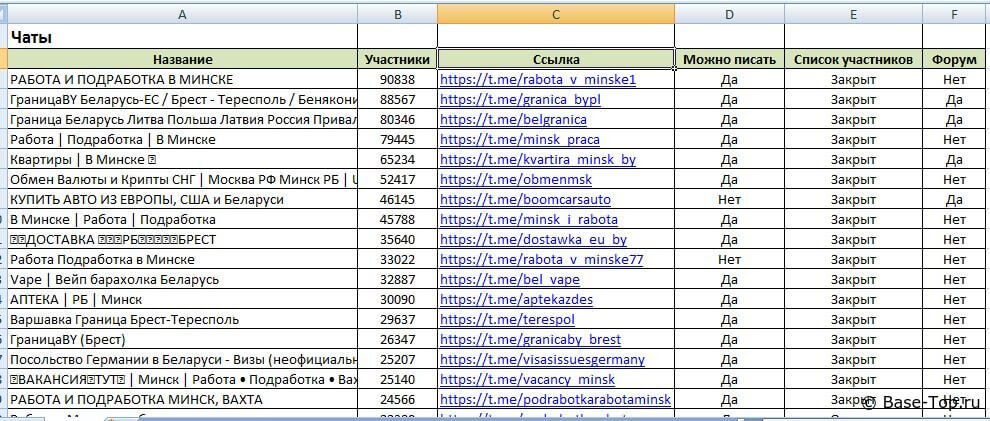Screen dimensions: 990x421
Task: Follow the t.me/belgranica hyperlink
Action: (508, 120)
